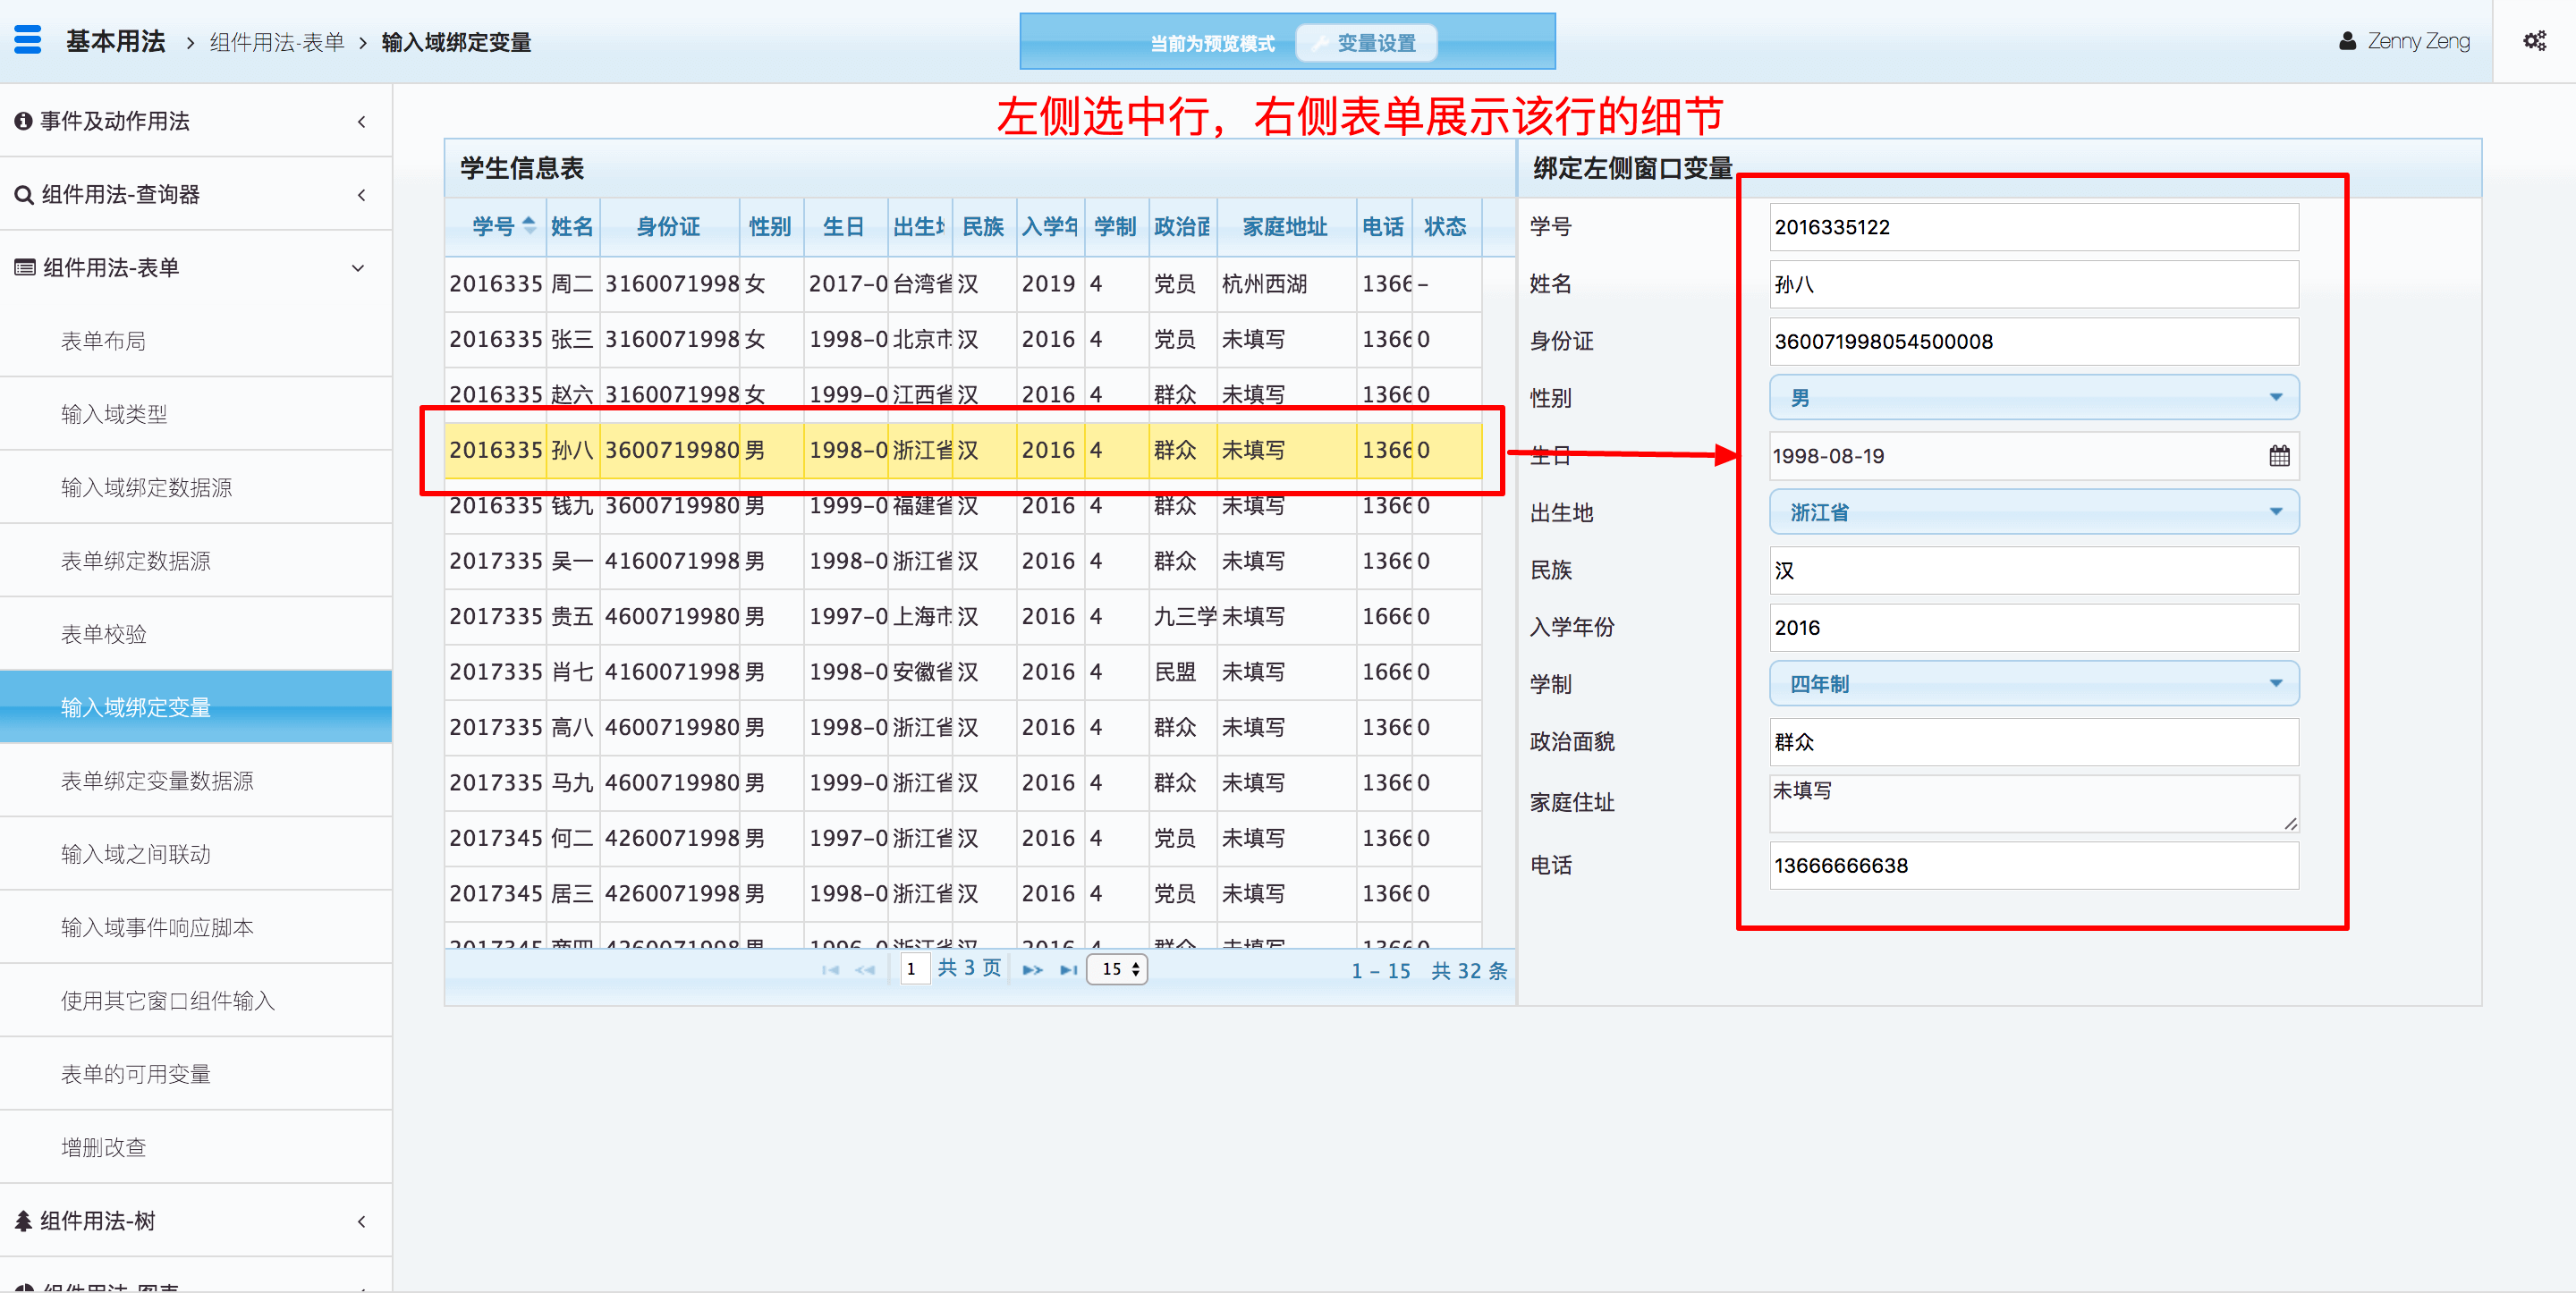
Task: Click the calendar icon in birthday field
Action: pyautogui.click(x=2279, y=456)
